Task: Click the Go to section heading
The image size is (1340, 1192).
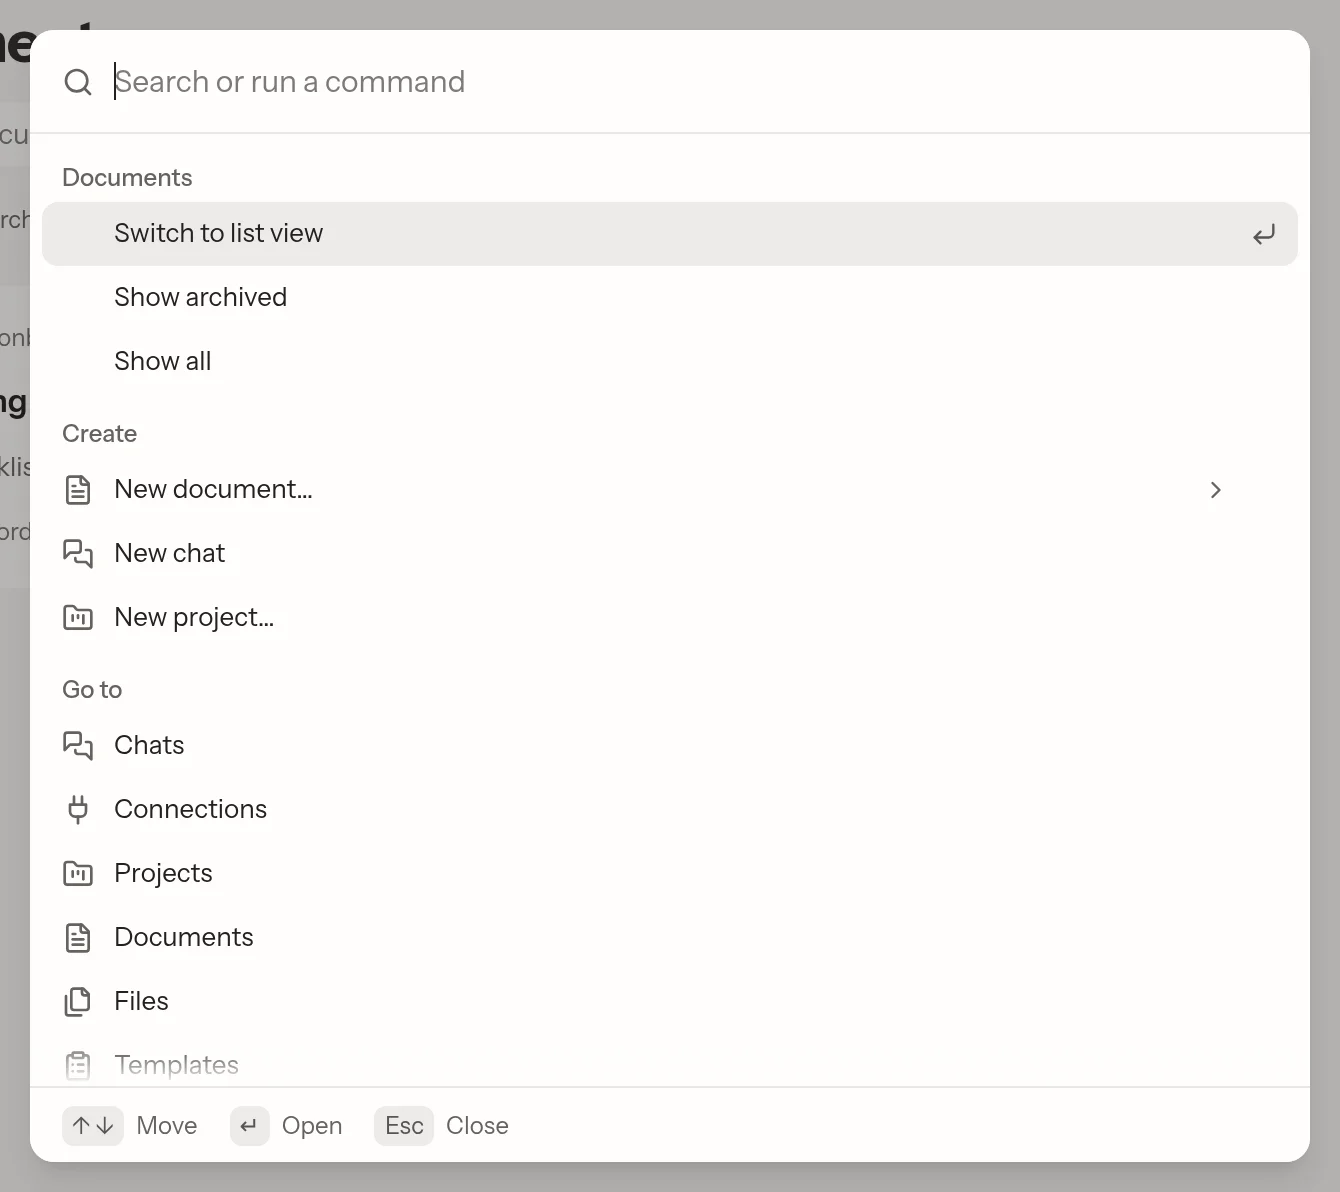Action: [92, 690]
